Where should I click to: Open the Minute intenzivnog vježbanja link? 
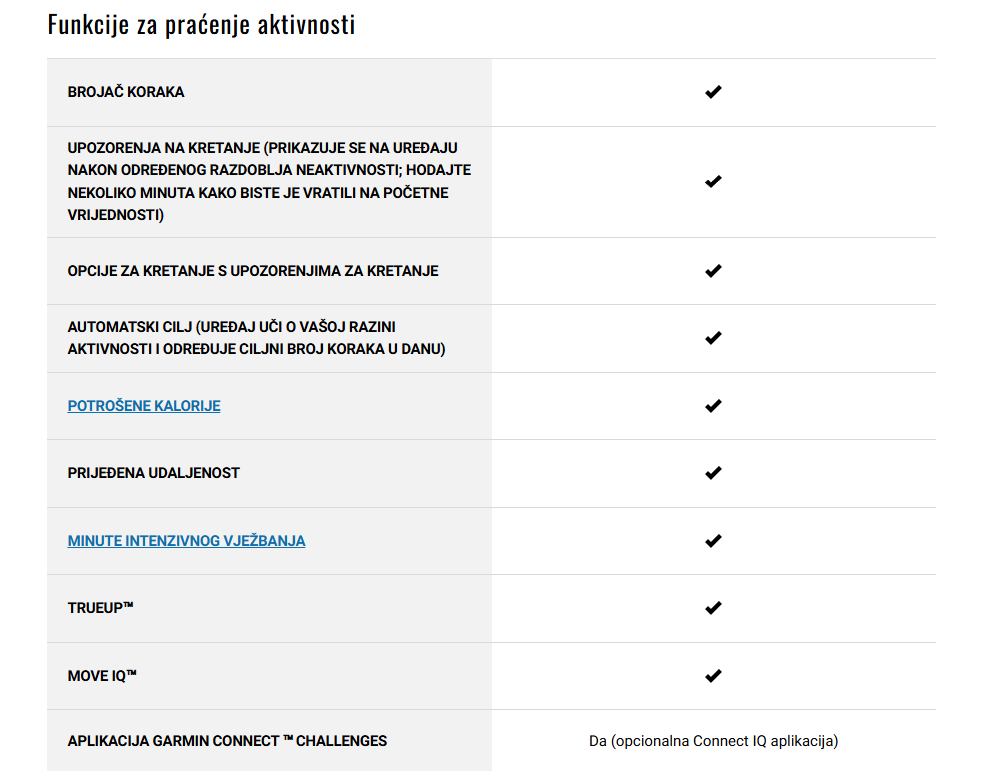pos(186,541)
